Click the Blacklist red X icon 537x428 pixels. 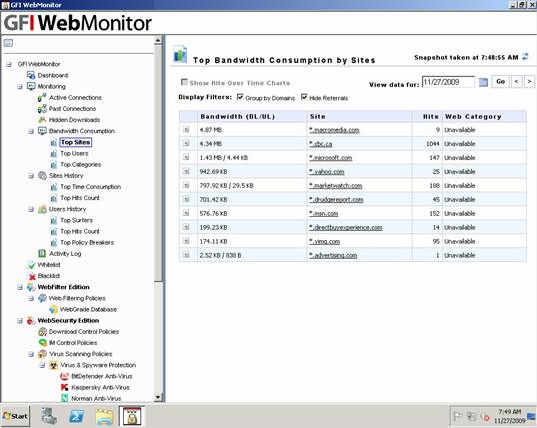pyautogui.click(x=32, y=276)
